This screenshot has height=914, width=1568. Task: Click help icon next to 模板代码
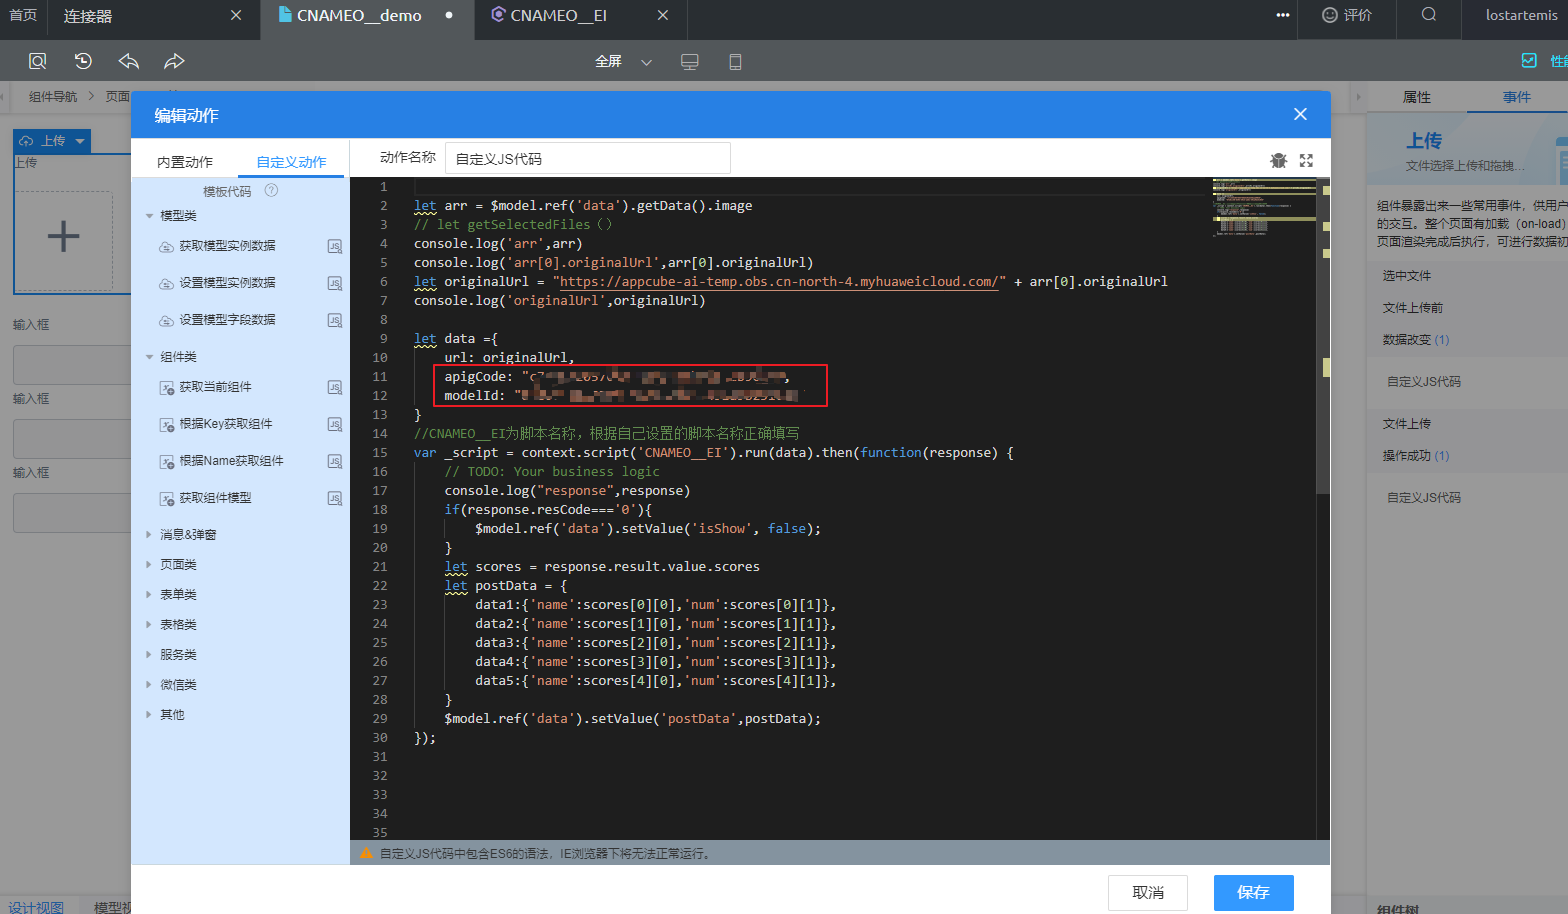pyautogui.click(x=271, y=190)
